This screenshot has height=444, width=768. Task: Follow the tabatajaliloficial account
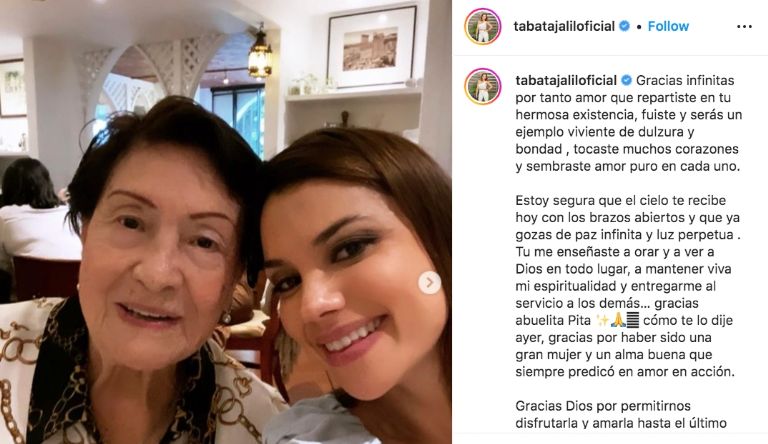668,26
